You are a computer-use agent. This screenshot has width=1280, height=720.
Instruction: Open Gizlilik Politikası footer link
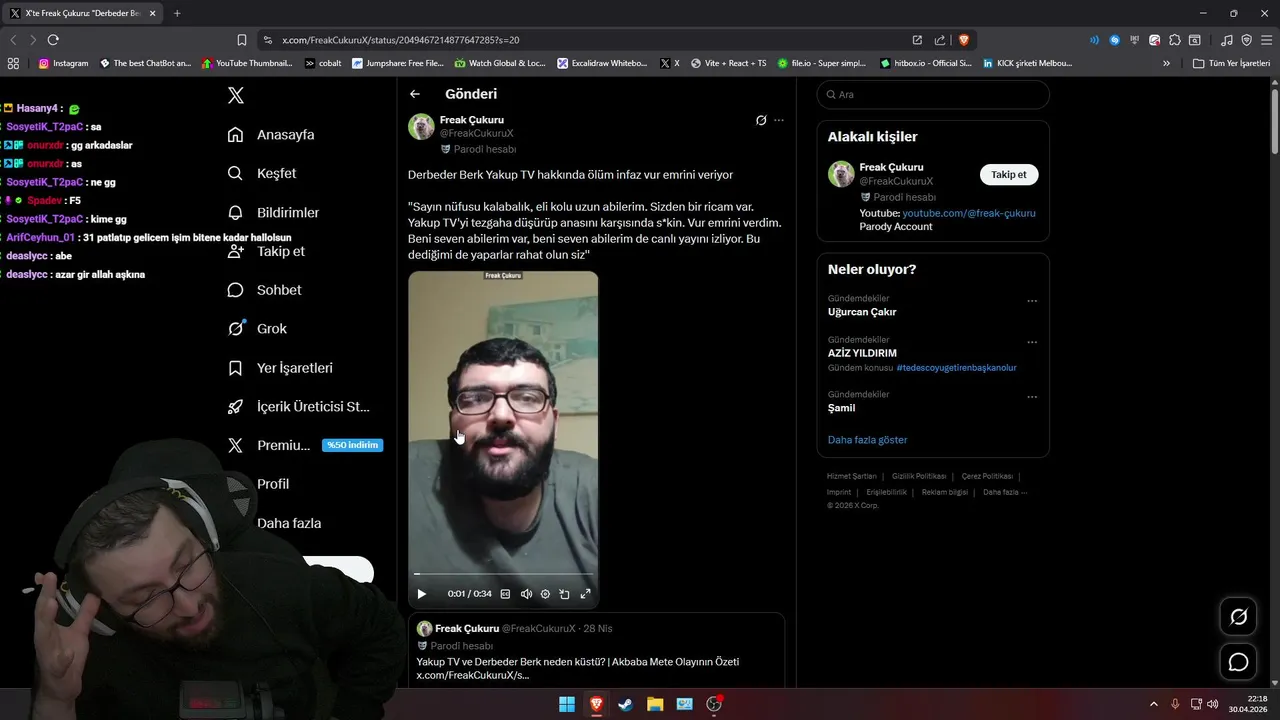919,476
